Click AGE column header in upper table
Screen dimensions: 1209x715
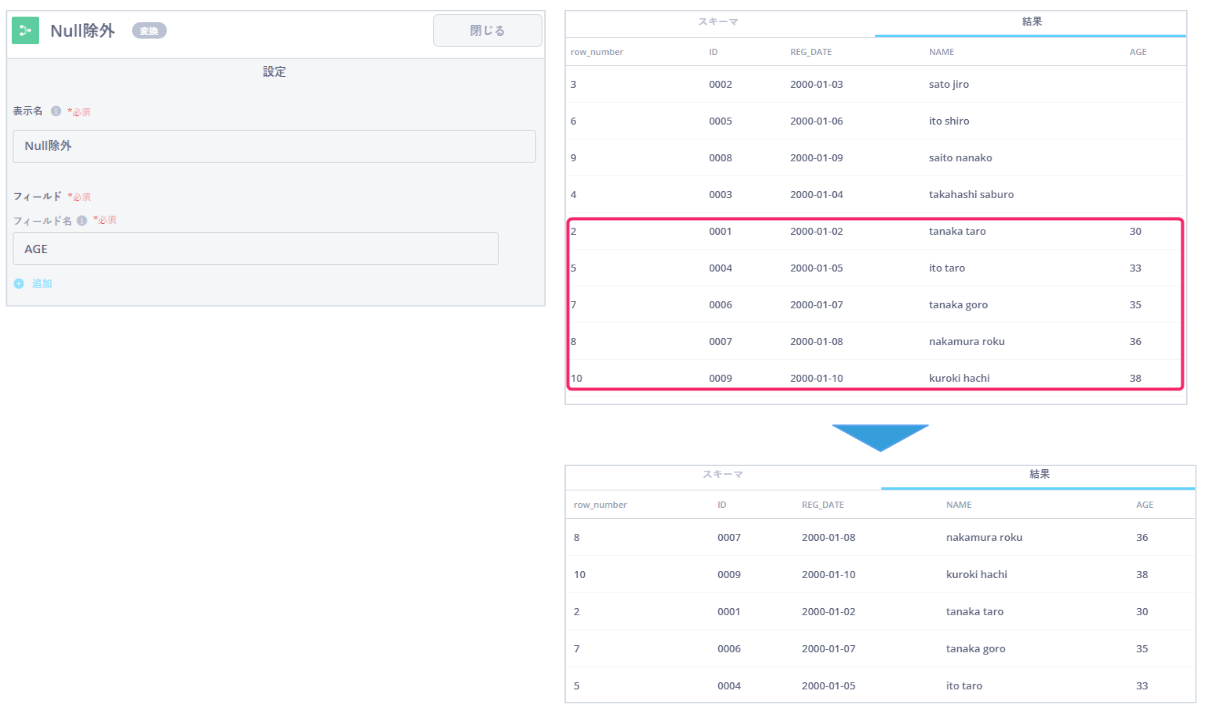pos(1138,52)
